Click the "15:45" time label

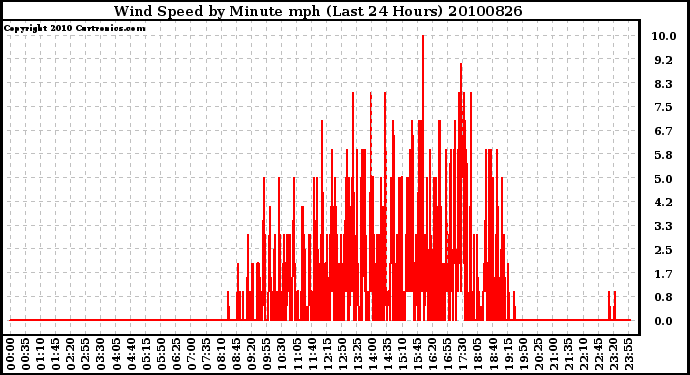[417, 354]
